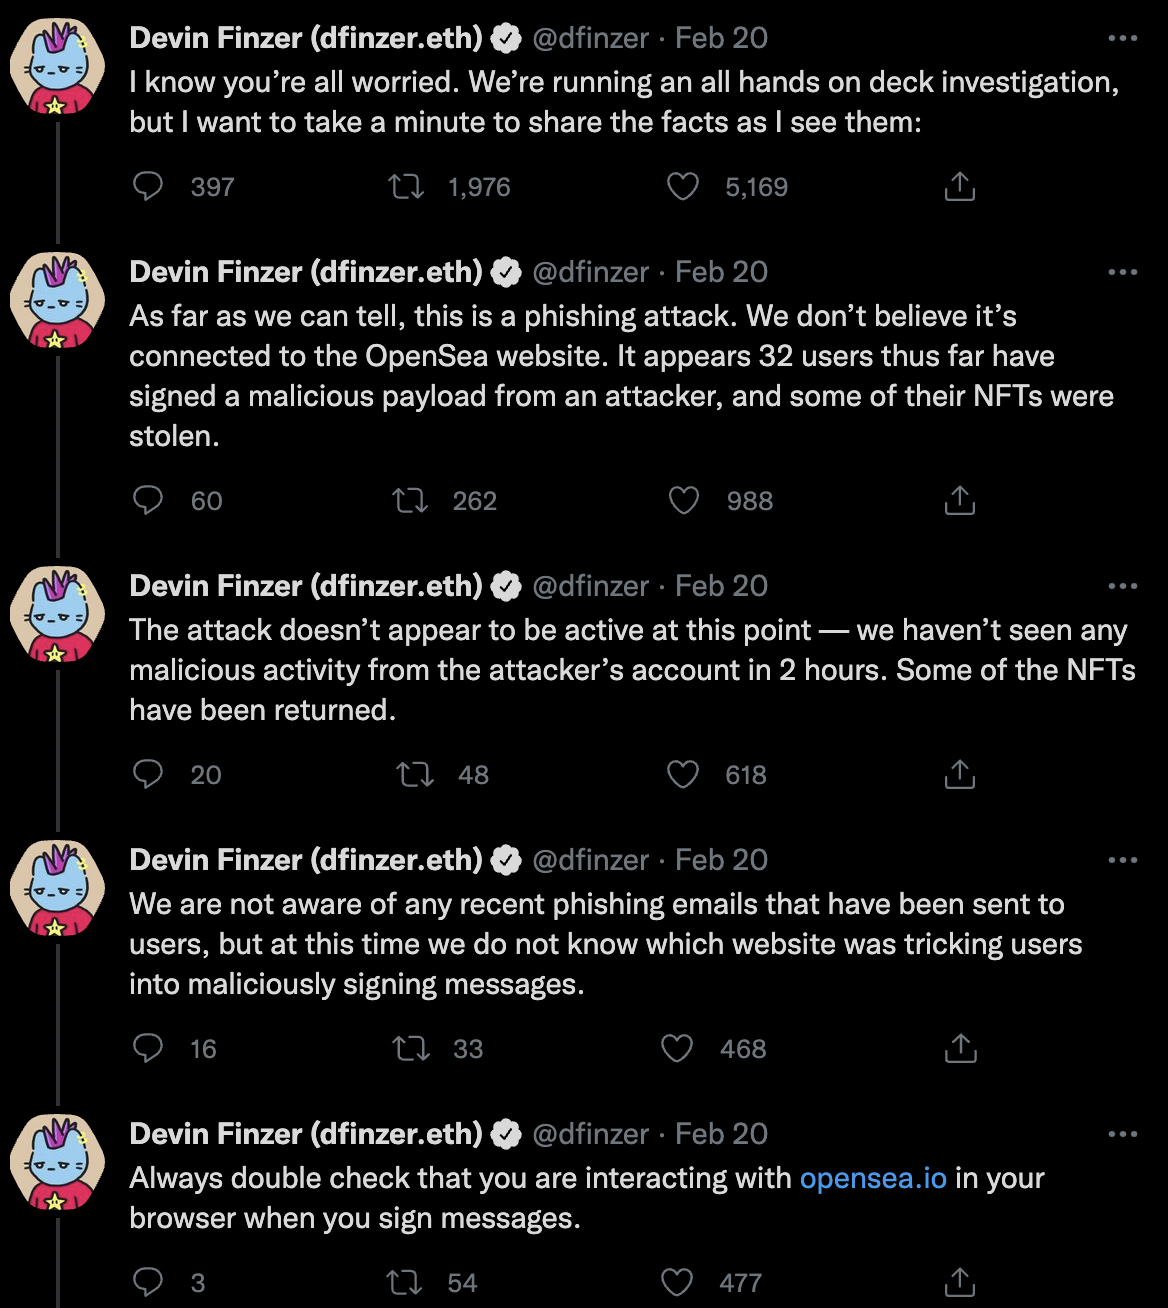Like the opensea.io reminder tweet with 477 likes
1168x1308 pixels.
678,1282
